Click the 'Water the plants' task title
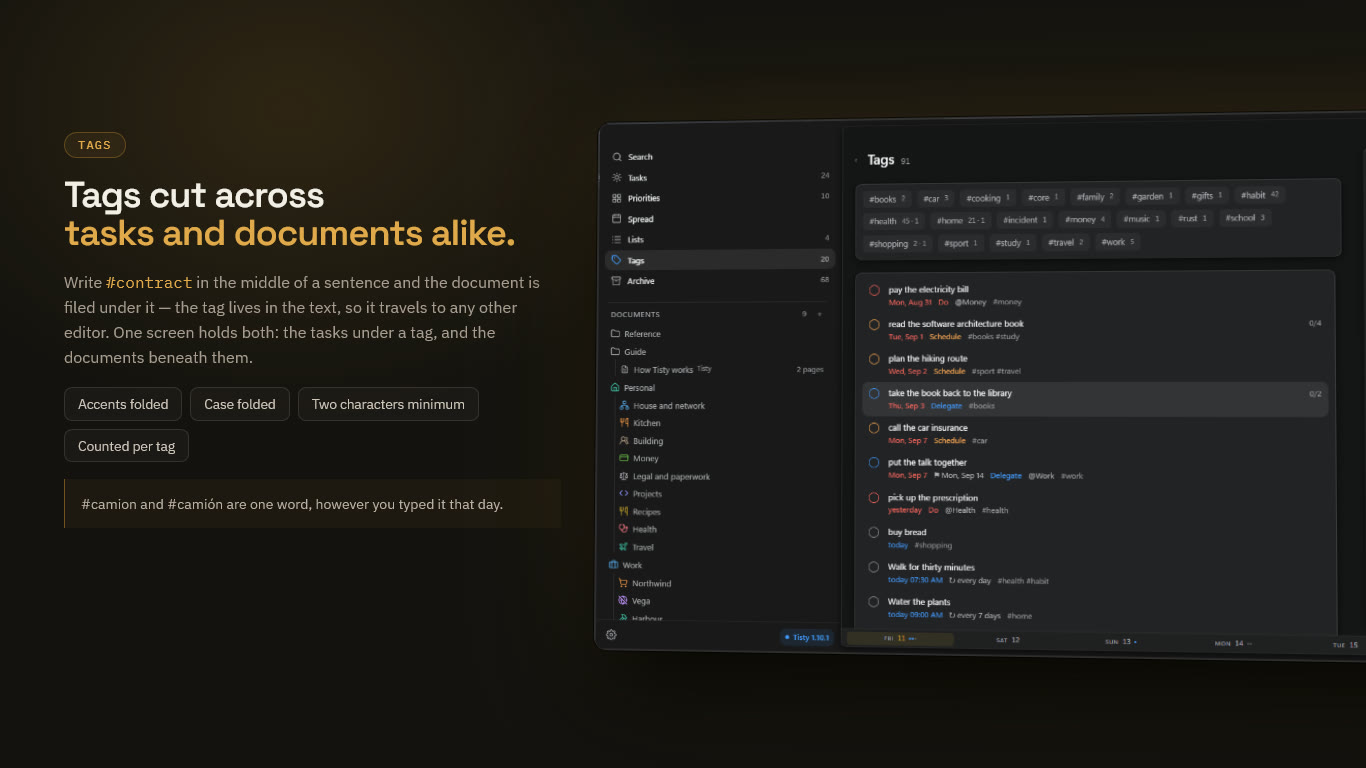This screenshot has height=768, width=1366. click(919, 602)
